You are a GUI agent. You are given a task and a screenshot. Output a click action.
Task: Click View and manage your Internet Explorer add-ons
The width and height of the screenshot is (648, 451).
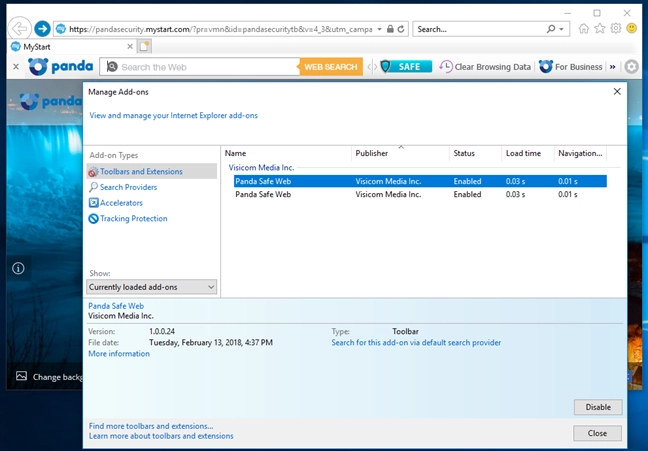[x=174, y=115]
